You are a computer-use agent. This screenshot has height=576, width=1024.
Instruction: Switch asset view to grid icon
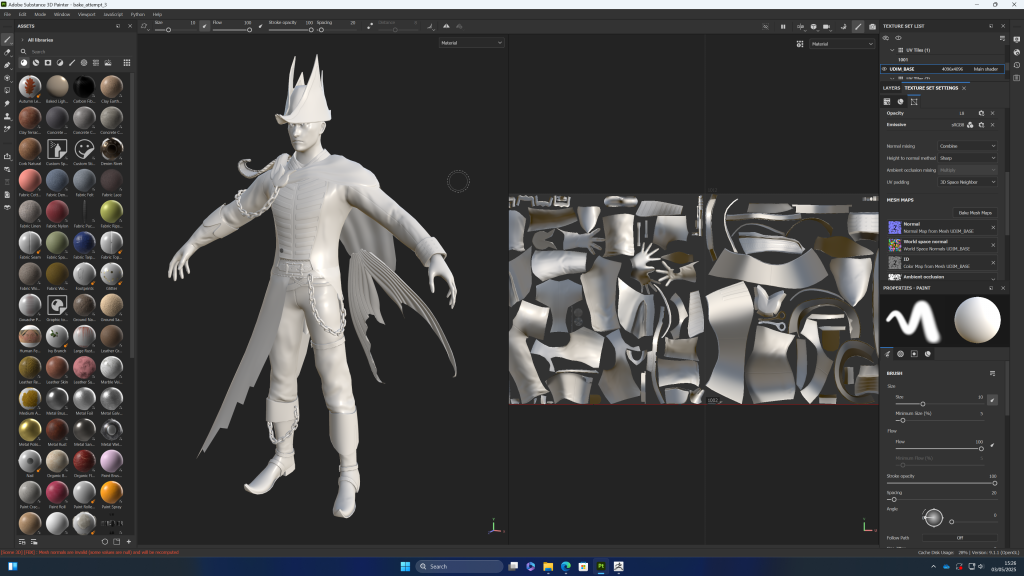click(x=127, y=62)
